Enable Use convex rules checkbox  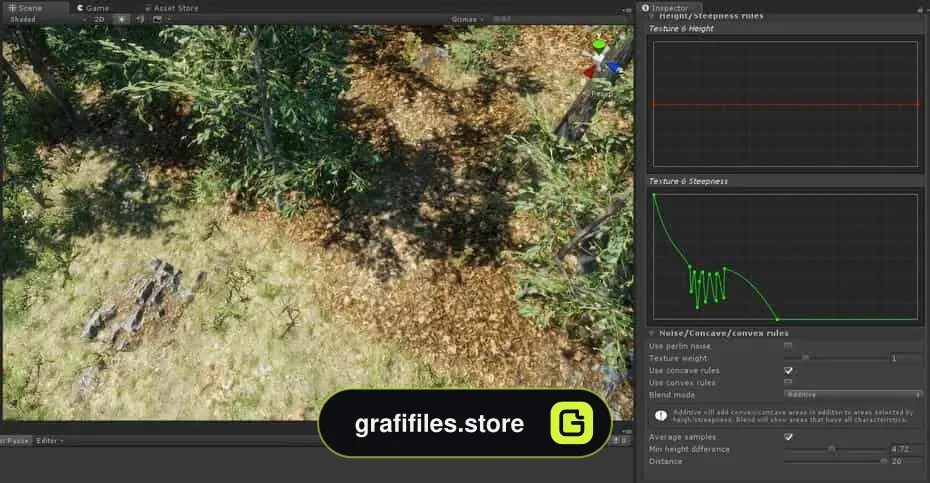click(x=788, y=383)
